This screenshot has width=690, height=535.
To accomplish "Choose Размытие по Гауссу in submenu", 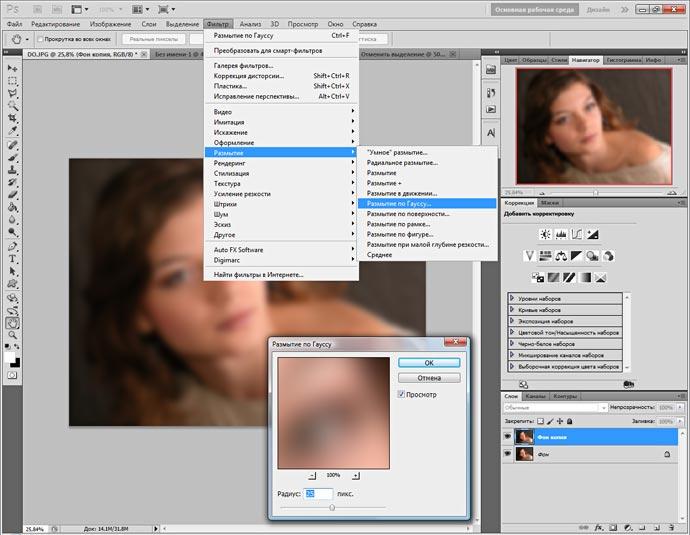I will [427, 204].
